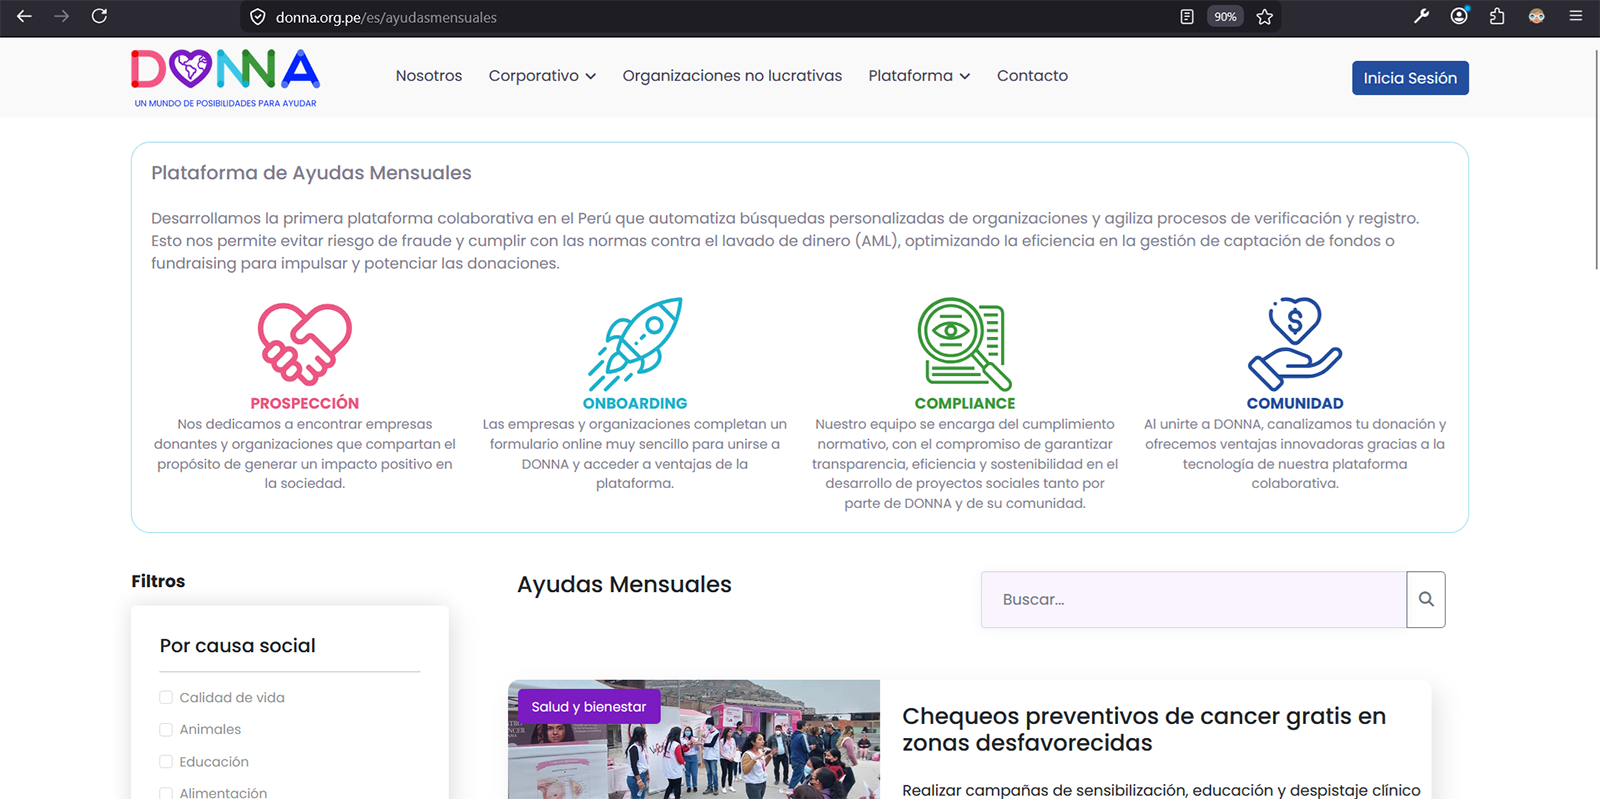Check the Animales filter
This screenshot has height=799, width=1600.
click(166, 730)
